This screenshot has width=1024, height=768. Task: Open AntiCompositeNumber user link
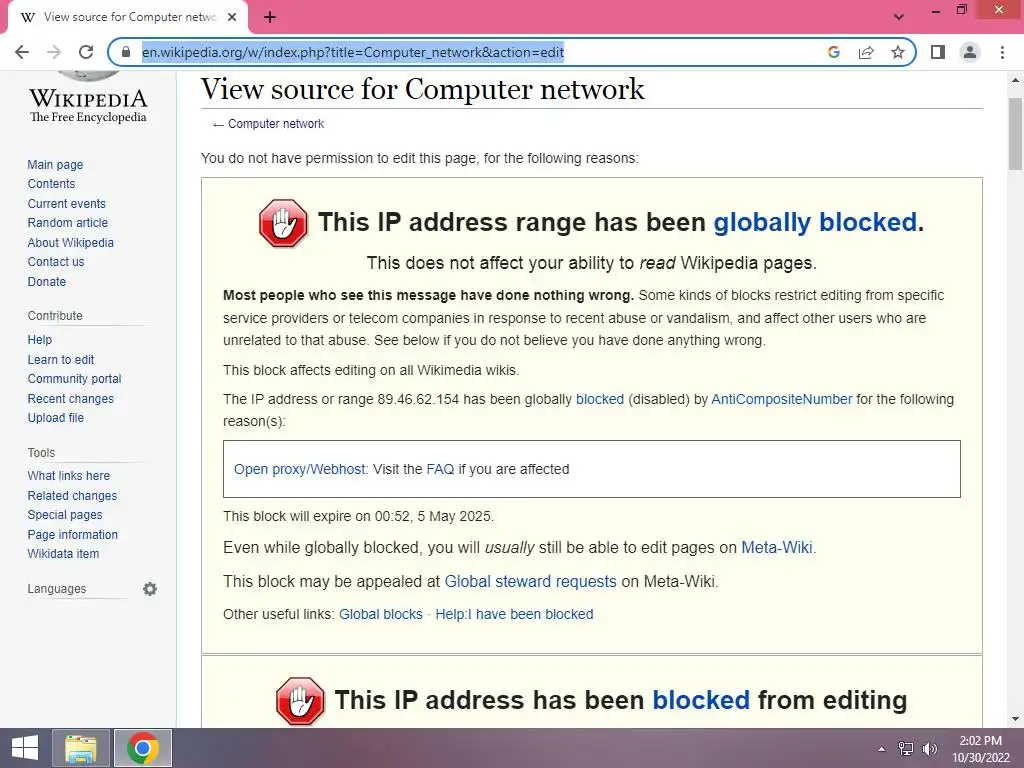click(782, 399)
